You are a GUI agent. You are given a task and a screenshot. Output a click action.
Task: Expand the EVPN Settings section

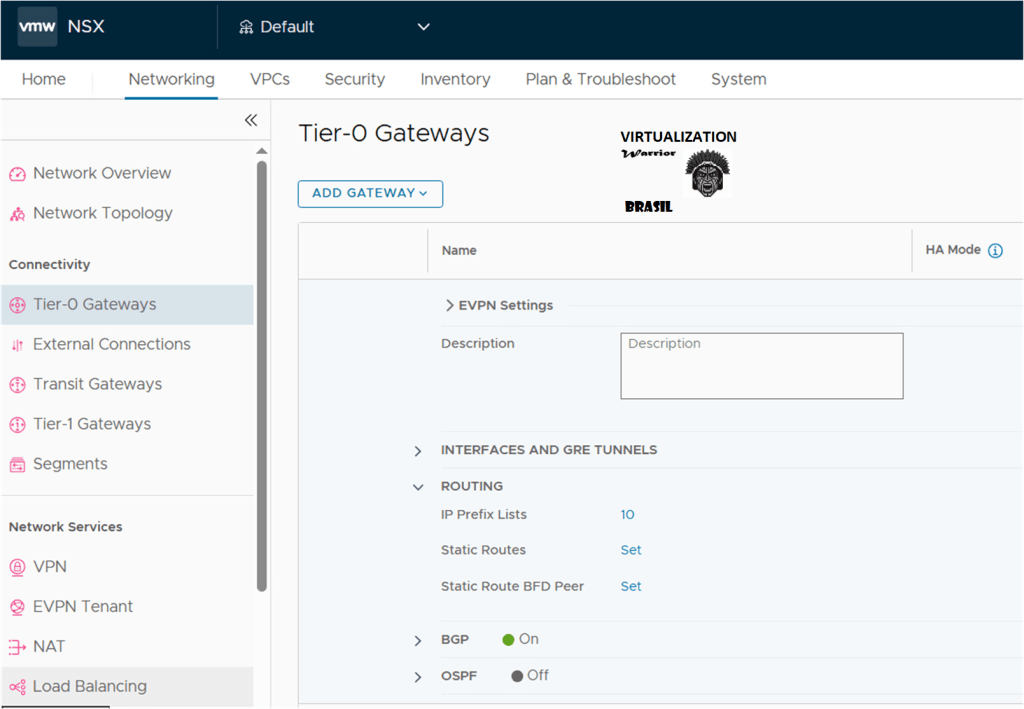450,306
